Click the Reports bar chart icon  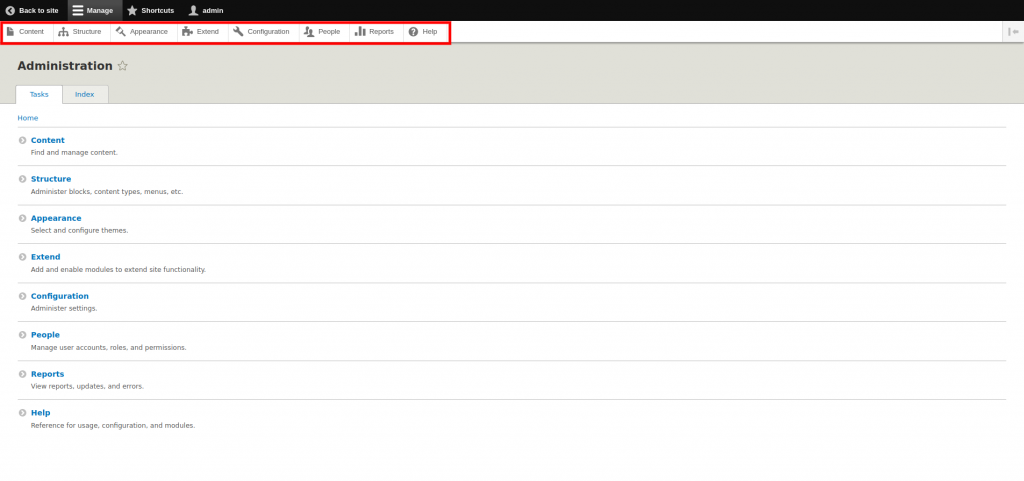point(360,32)
